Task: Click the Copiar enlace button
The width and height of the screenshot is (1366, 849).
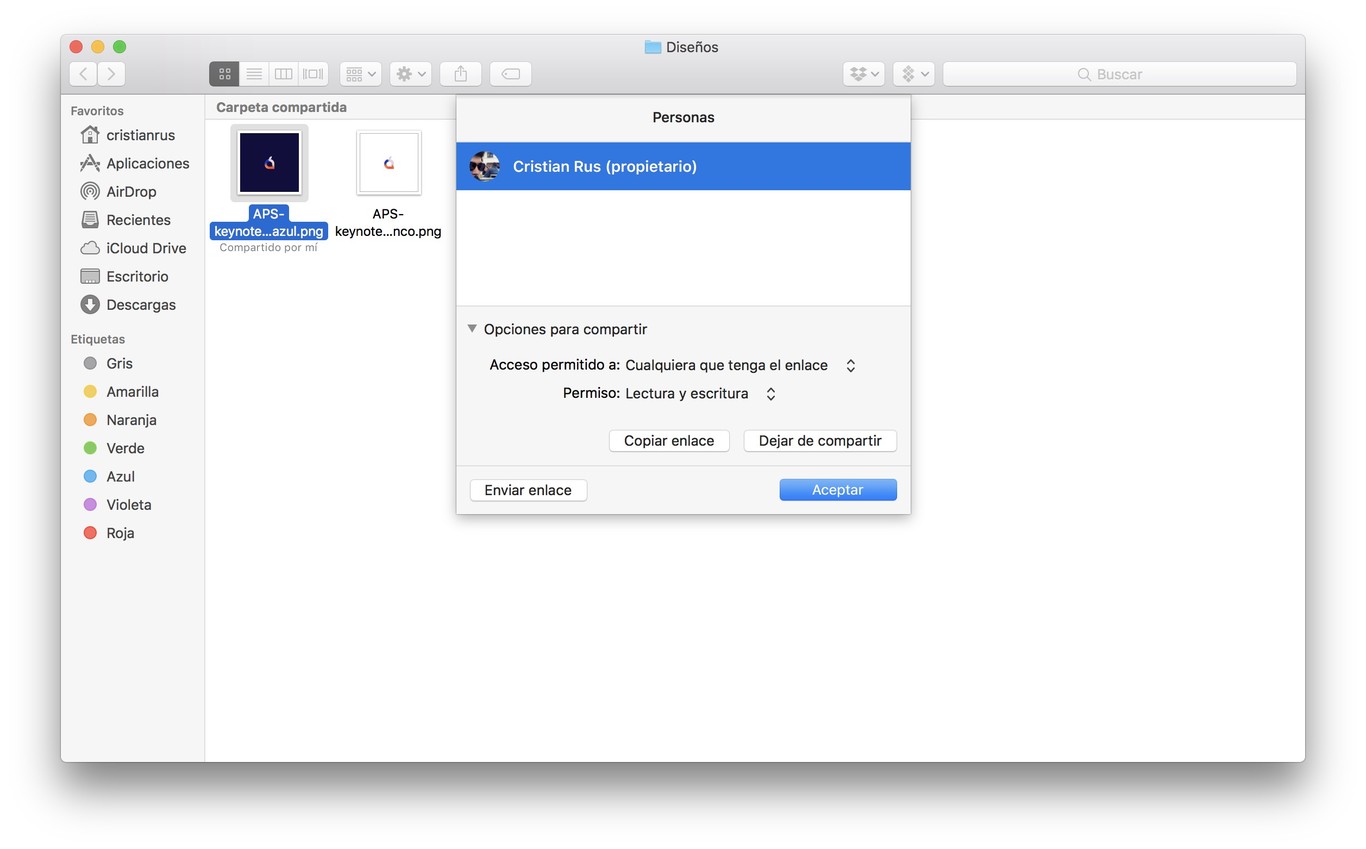Action: click(x=669, y=441)
